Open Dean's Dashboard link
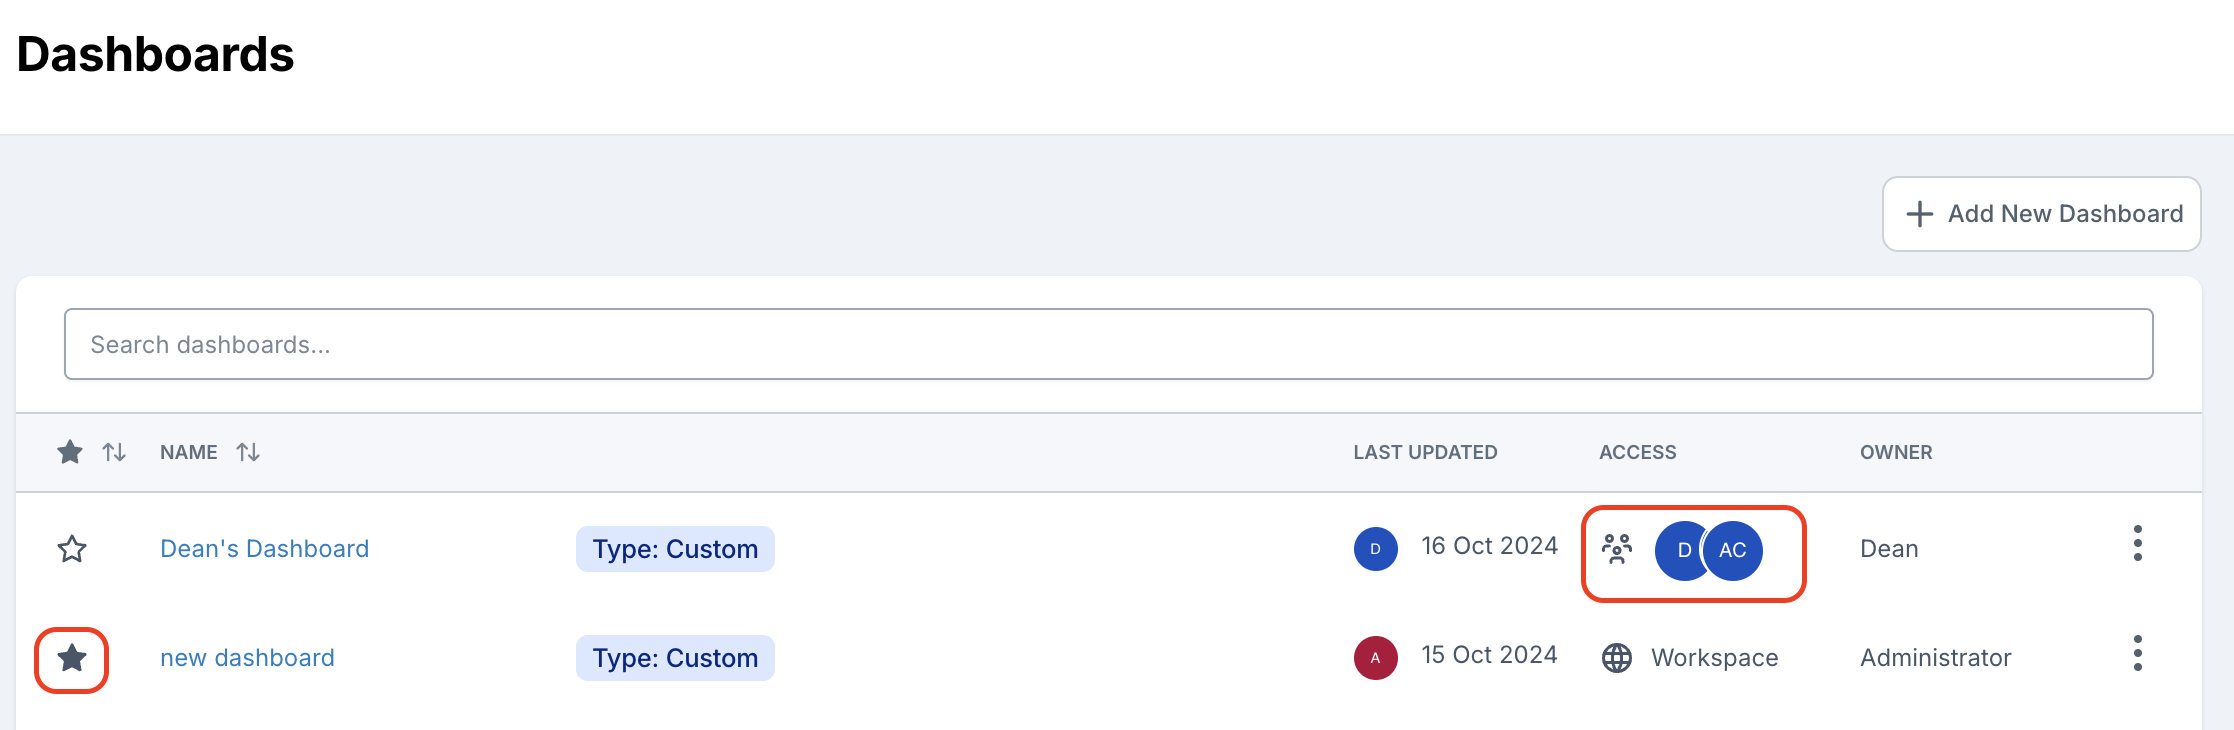 [x=264, y=549]
